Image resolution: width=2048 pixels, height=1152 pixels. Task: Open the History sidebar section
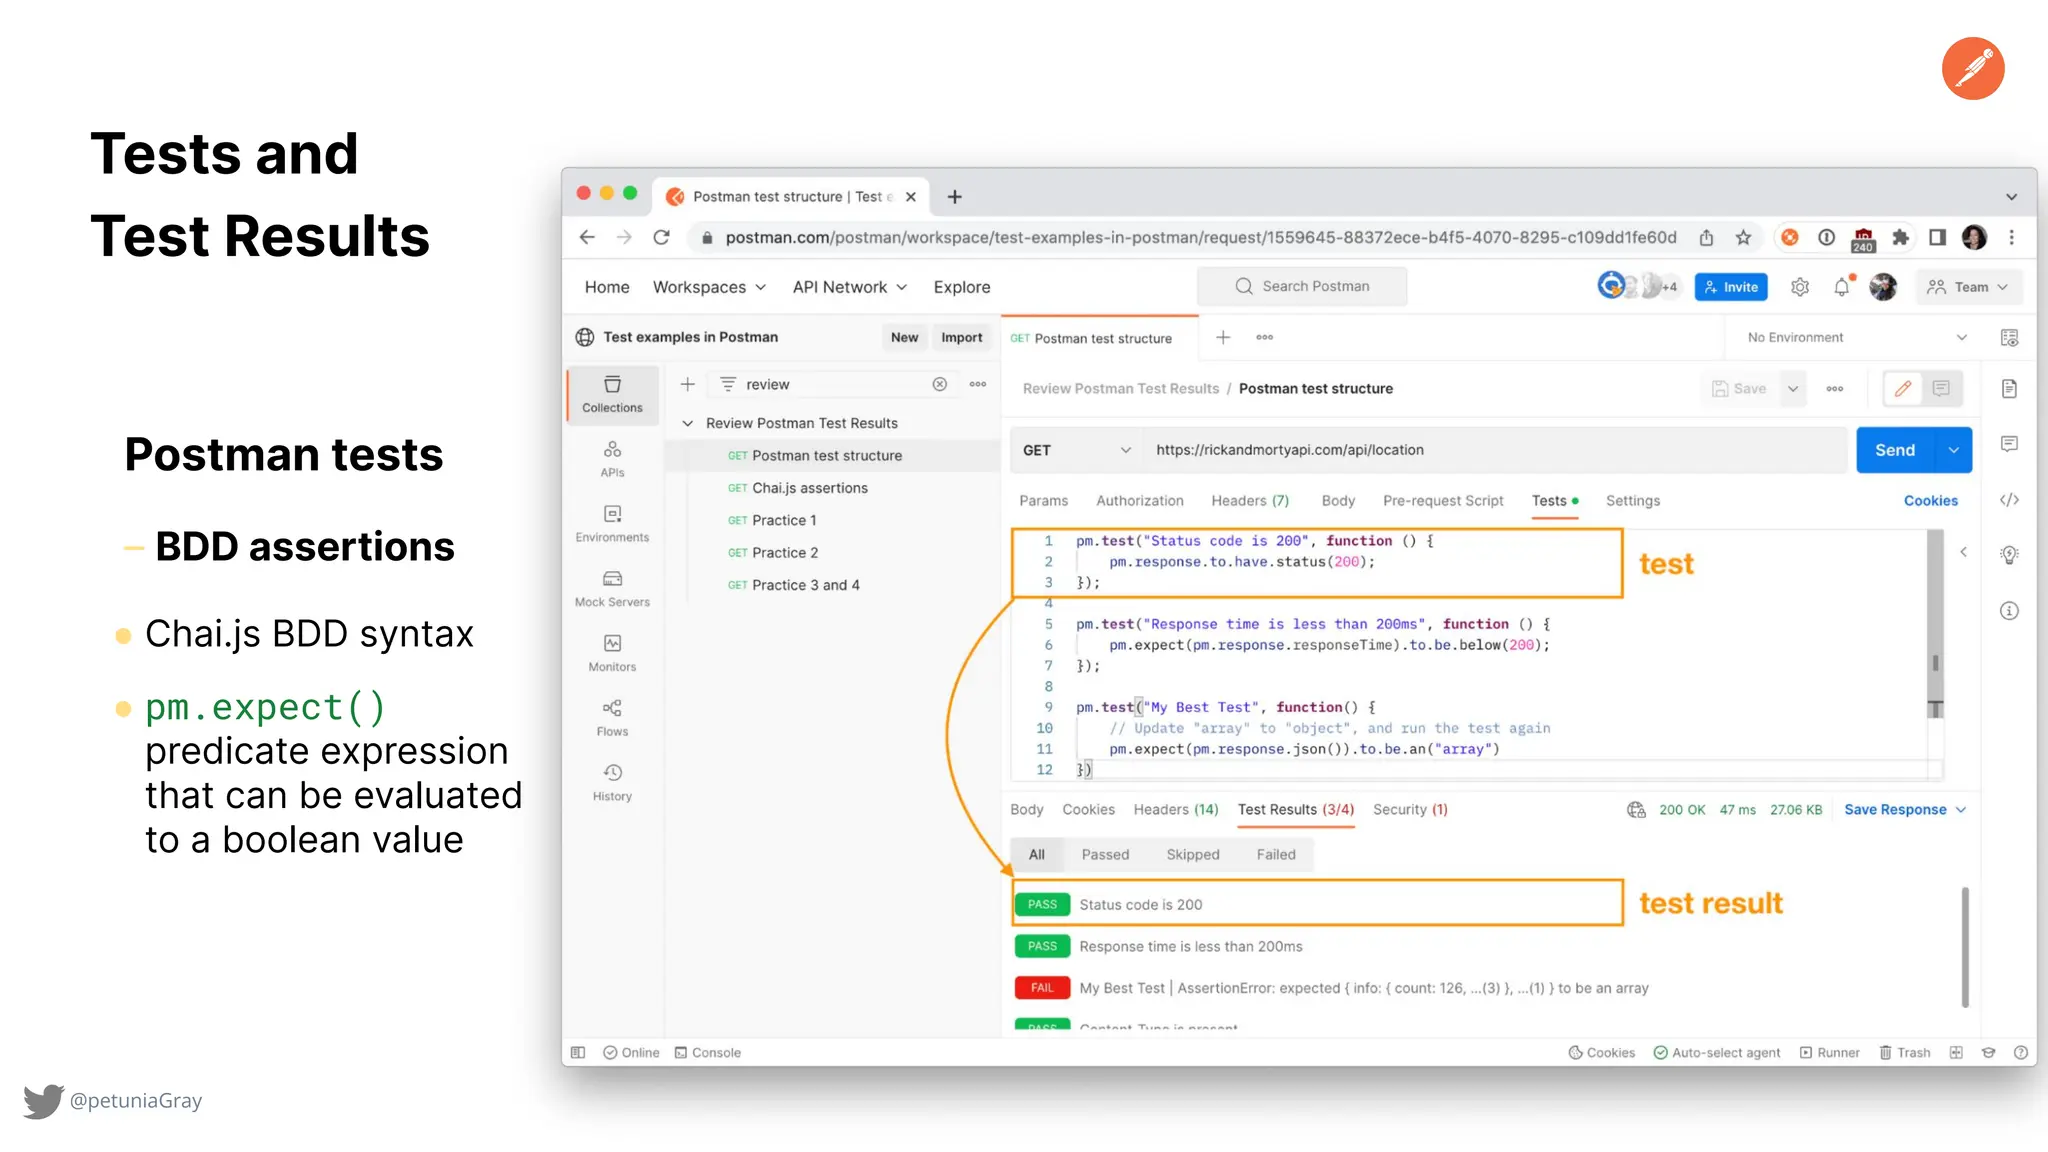pos(612,782)
